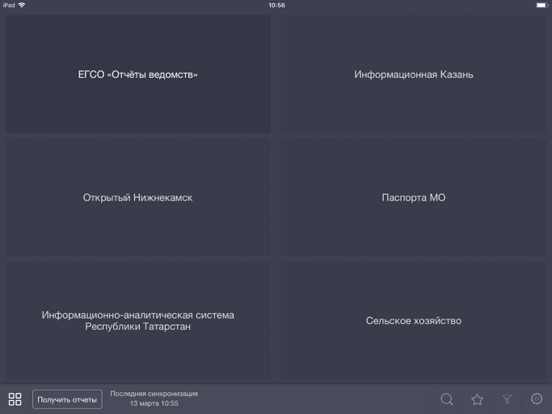
Task: Tap the Wi-Fi status icon
Action: (x=22, y=5)
